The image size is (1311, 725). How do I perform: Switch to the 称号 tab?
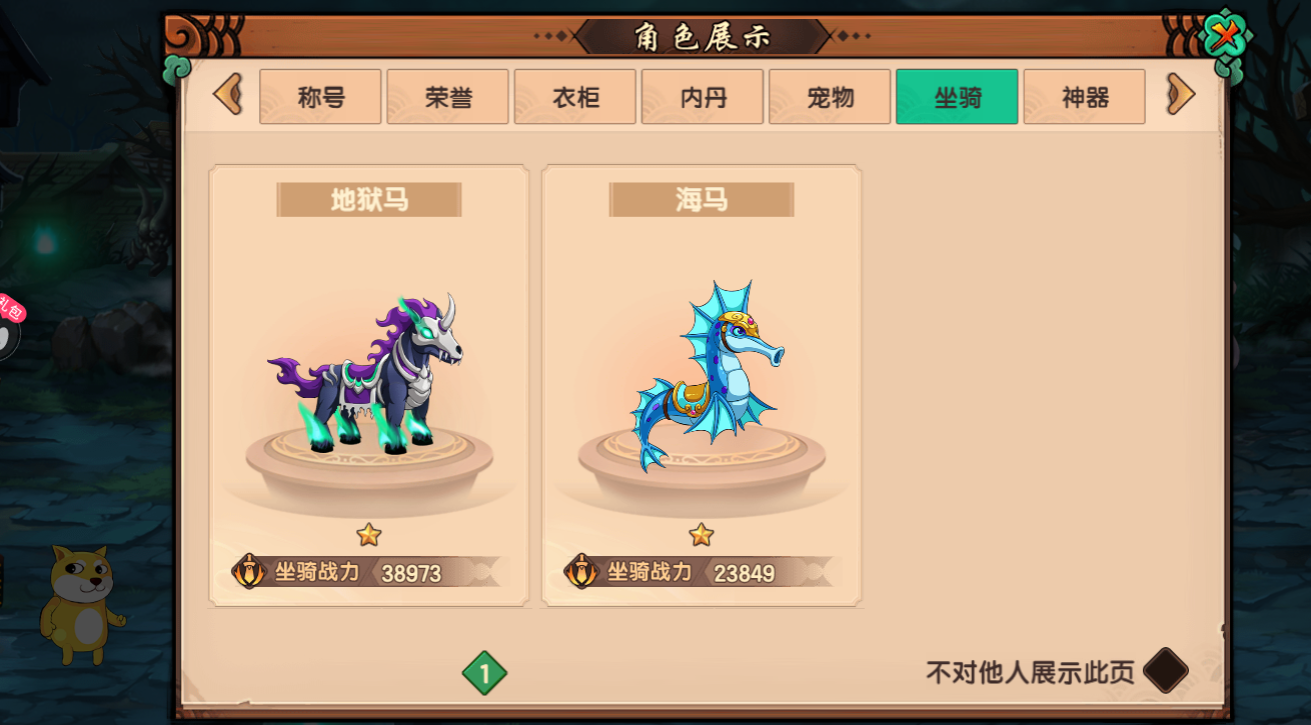(x=320, y=97)
